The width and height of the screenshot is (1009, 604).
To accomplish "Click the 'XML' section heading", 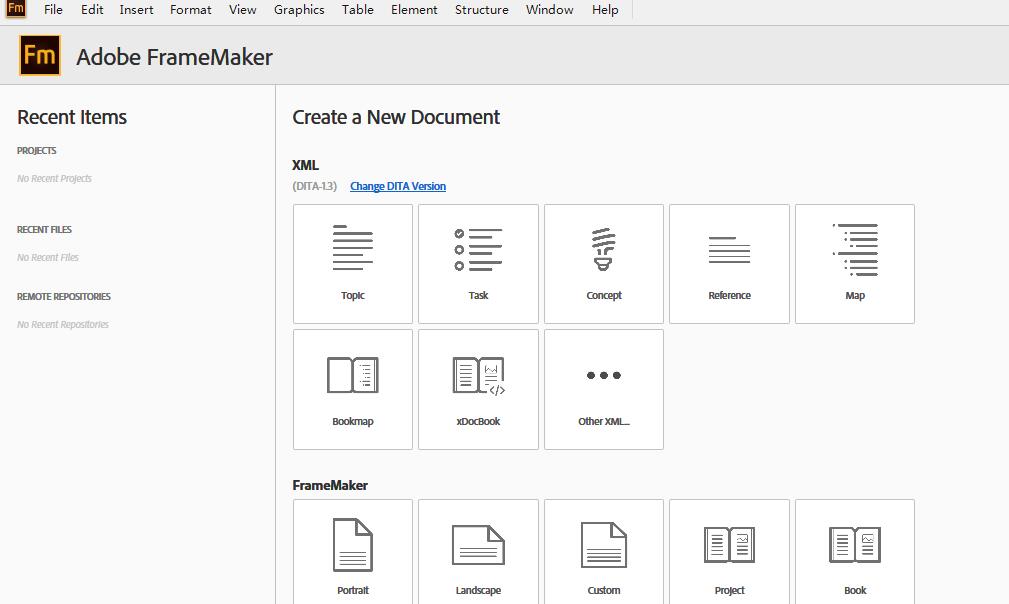I will 306,165.
